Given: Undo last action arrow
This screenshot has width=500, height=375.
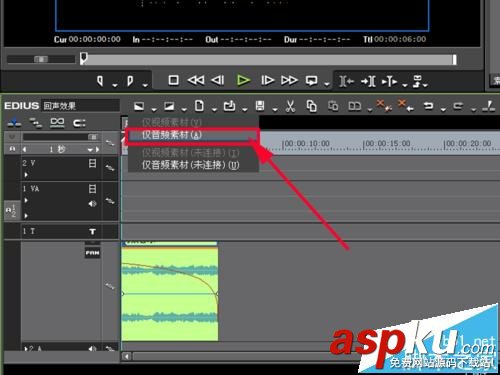Looking at the screenshot, I should (429, 106).
